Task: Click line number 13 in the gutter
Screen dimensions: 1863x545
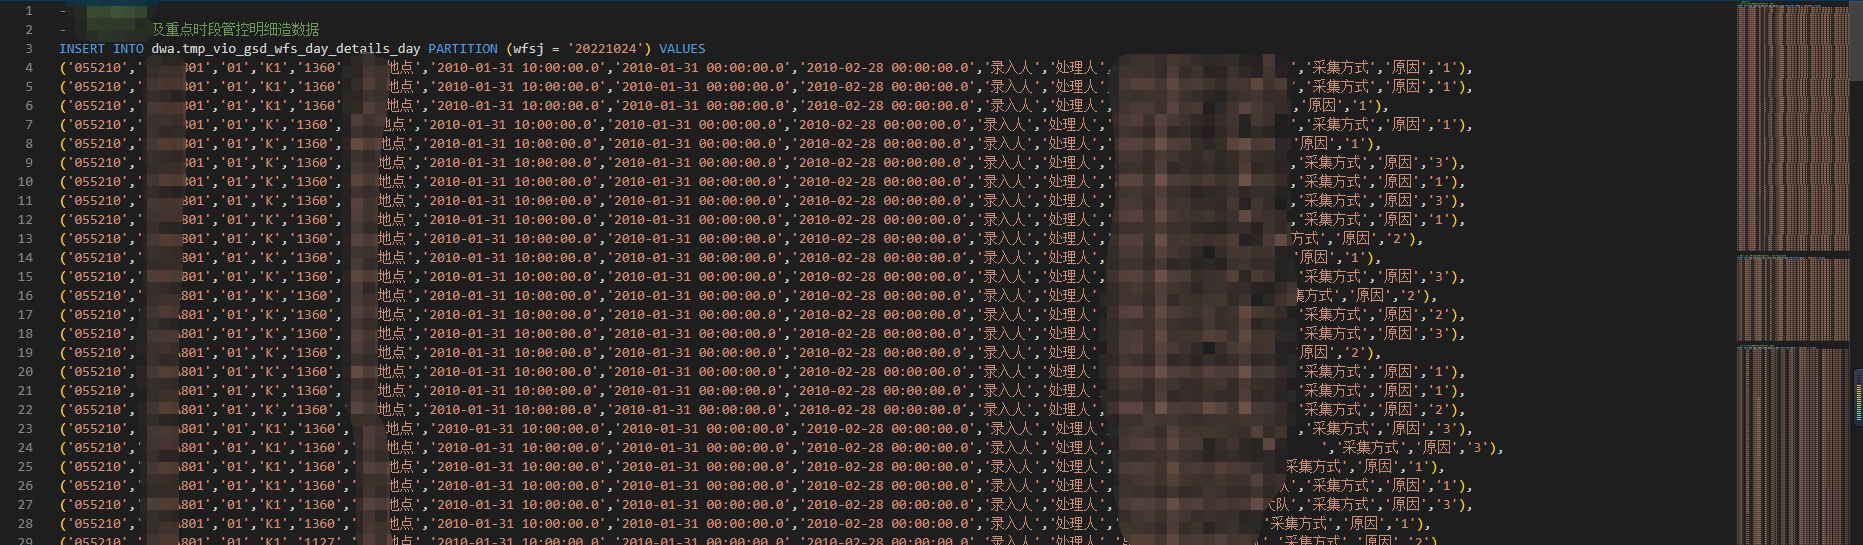Action: pos(25,238)
